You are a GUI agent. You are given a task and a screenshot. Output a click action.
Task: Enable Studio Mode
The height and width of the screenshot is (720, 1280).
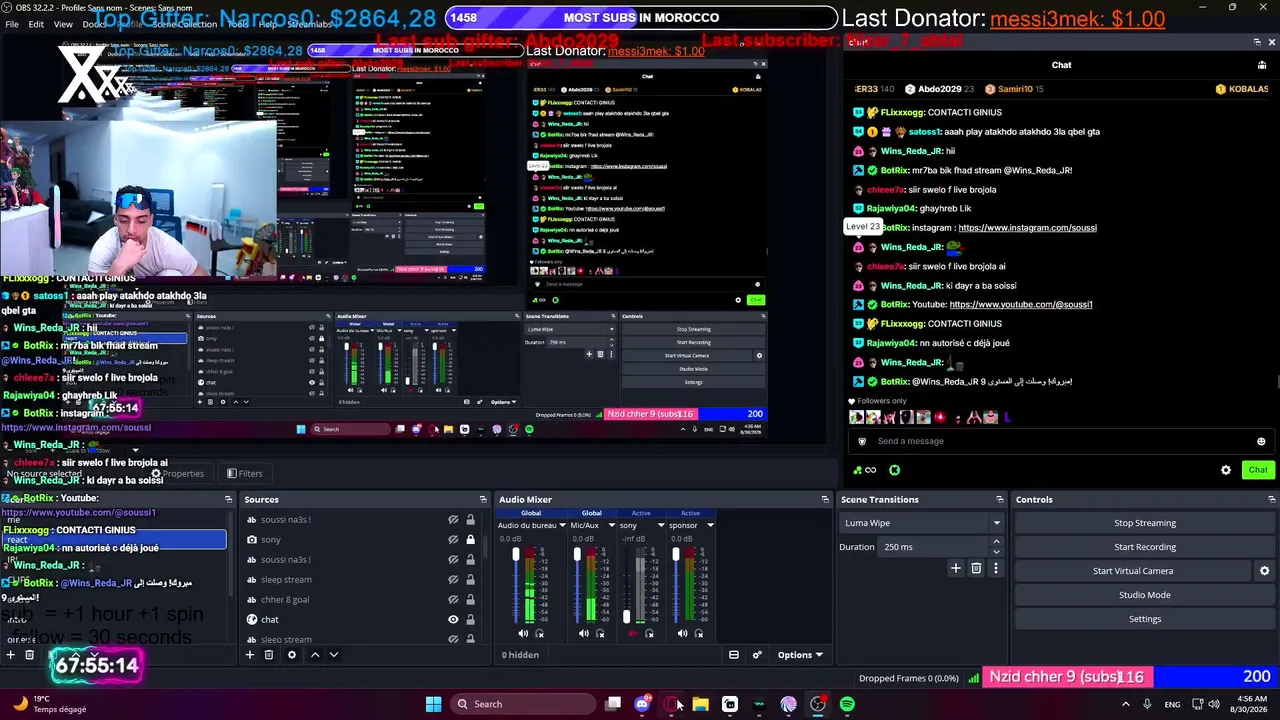1145,595
